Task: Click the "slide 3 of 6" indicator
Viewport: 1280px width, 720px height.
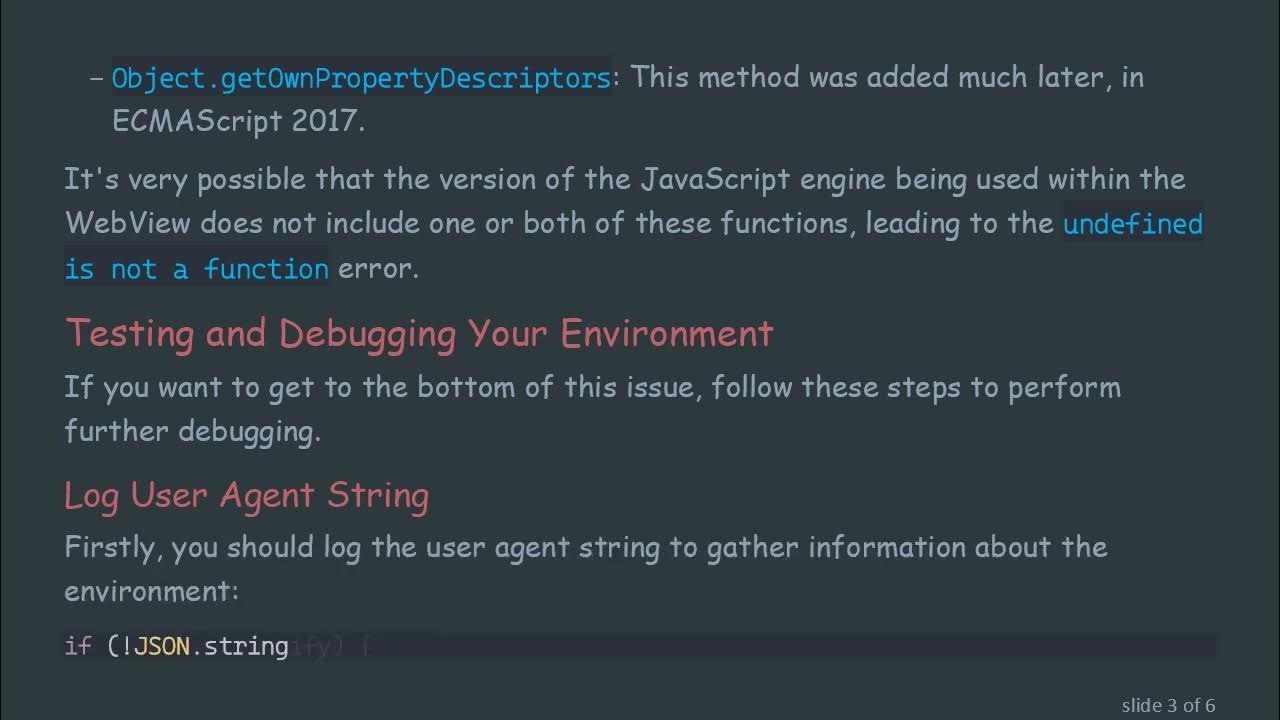Action: (x=1168, y=705)
